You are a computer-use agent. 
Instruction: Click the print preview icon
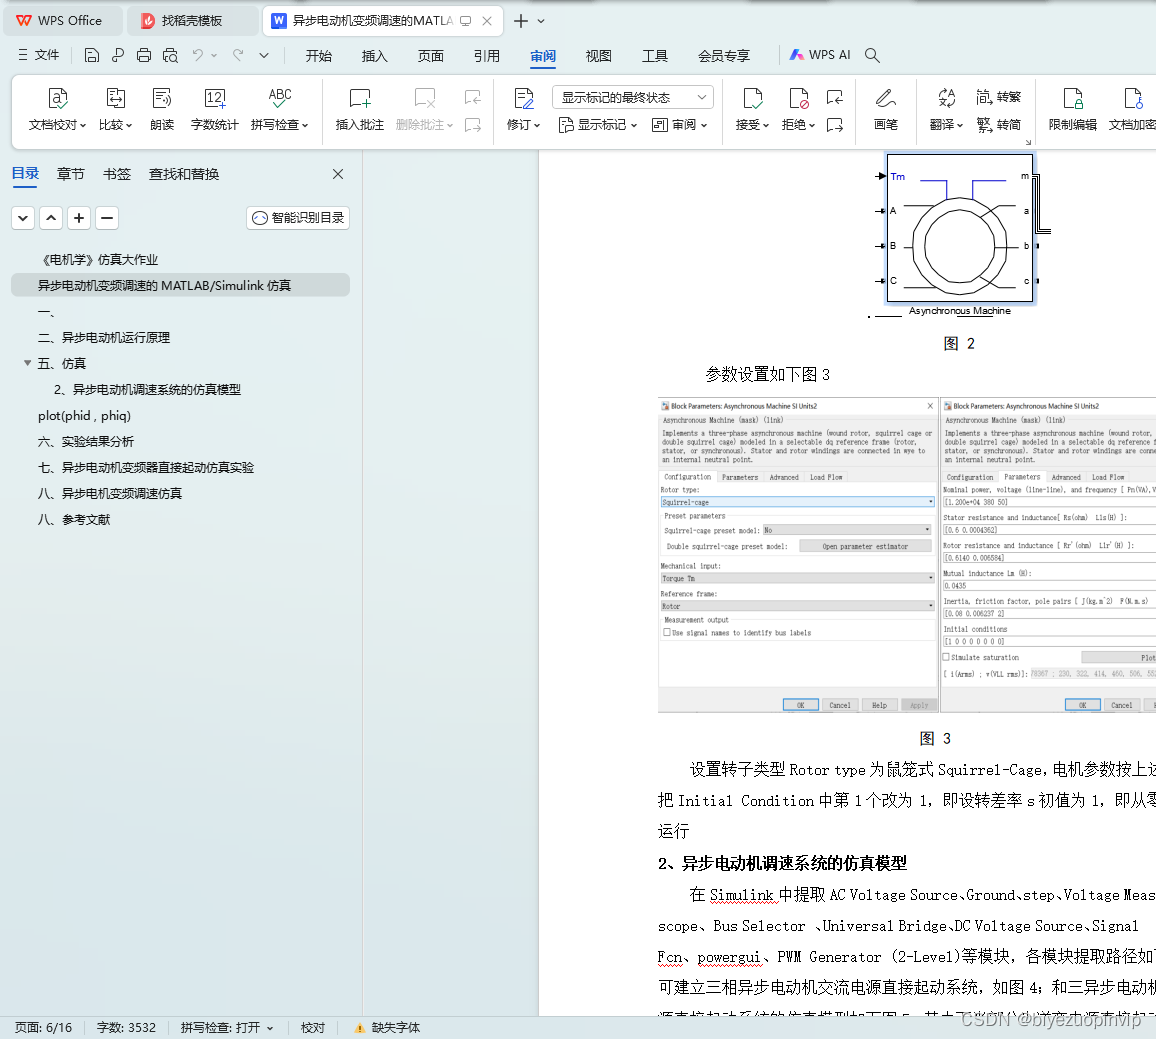pos(170,55)
